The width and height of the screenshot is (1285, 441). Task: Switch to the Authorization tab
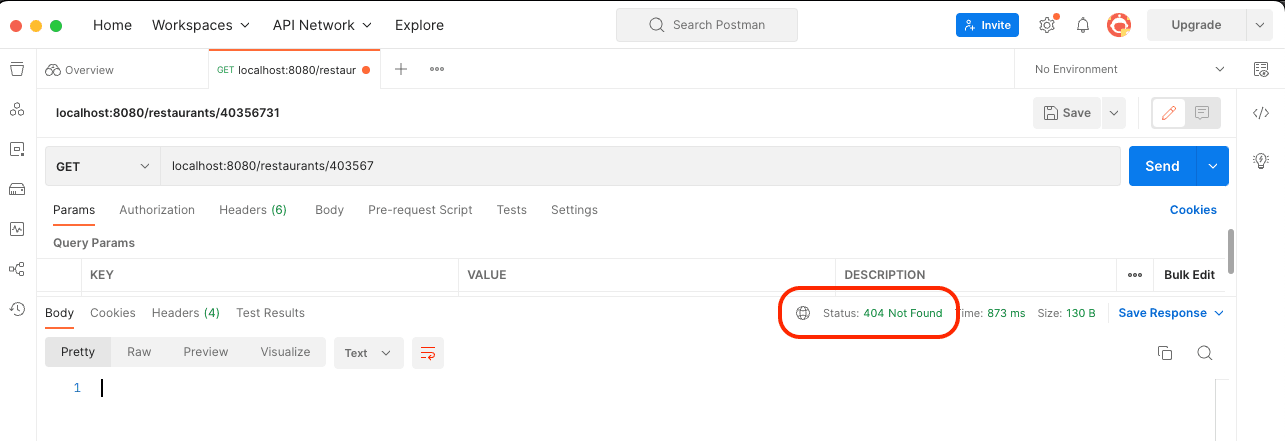click(157, 210)
